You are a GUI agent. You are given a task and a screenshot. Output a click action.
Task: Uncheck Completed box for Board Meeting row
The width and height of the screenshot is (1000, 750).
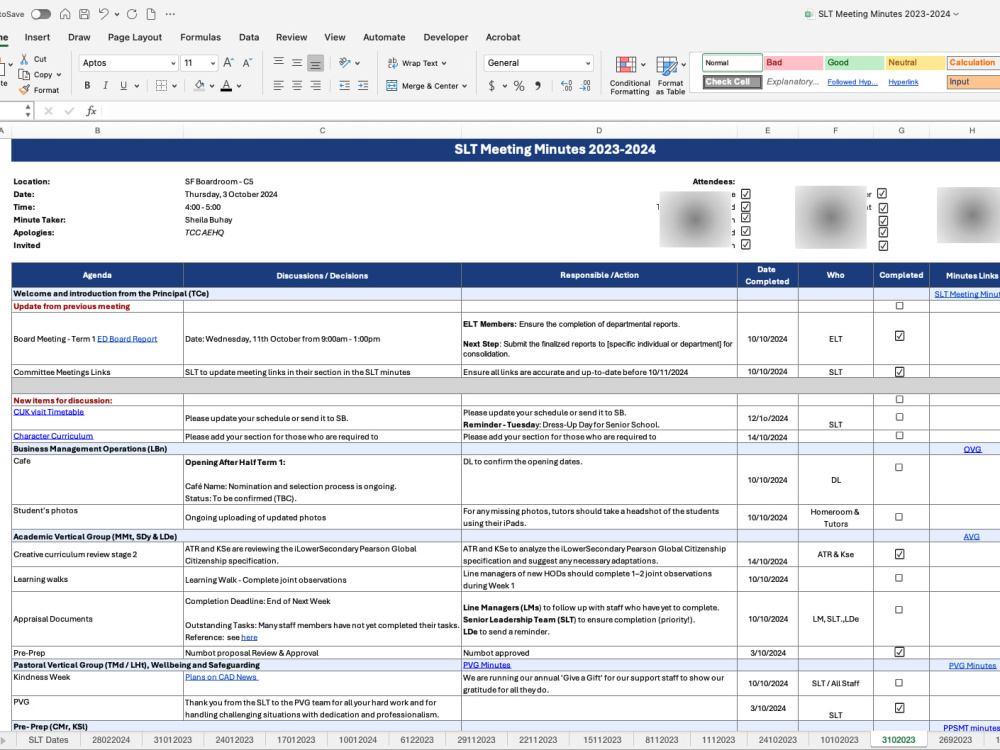point(899,336)
